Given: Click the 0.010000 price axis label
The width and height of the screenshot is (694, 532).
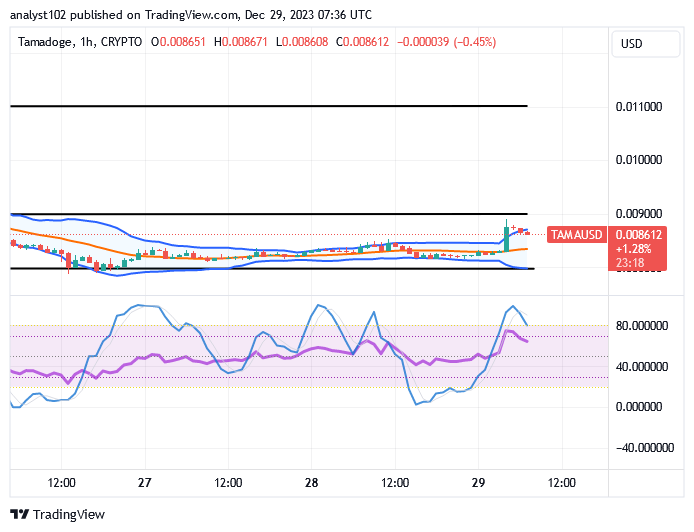Looking at the screenshot, I should pyautogui.click(x=639, y=160).
